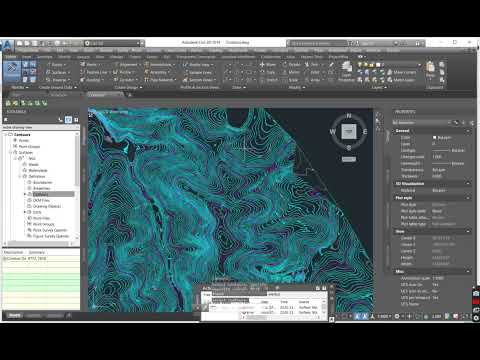480x360 pixels.
Task: Select the Array tool
Action: tap(313, 80)
